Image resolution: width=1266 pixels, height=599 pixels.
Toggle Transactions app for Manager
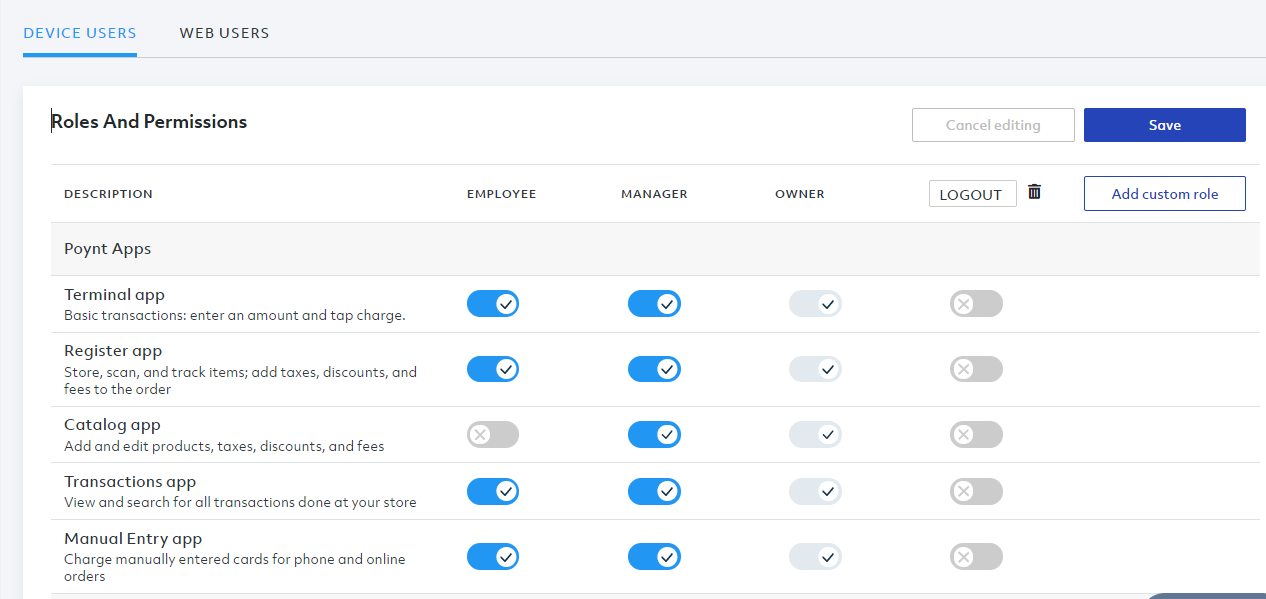(654, 491)
